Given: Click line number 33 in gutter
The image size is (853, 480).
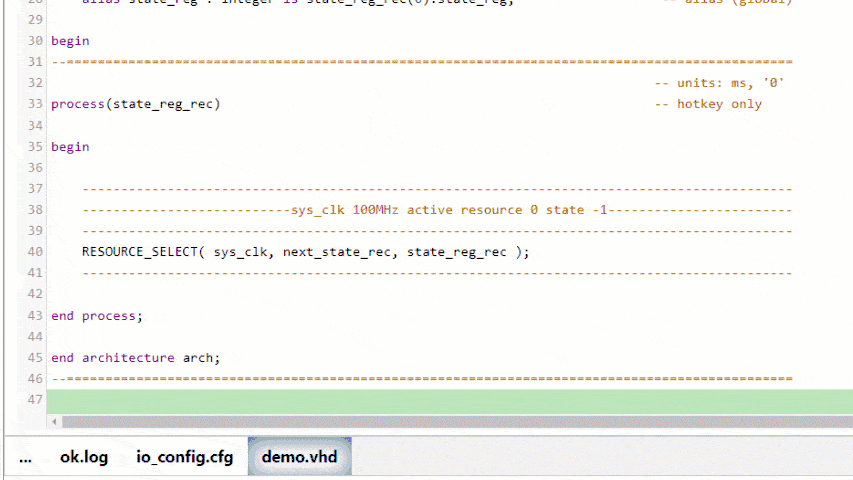Looking at the screenshot, I should pos(35,104).
